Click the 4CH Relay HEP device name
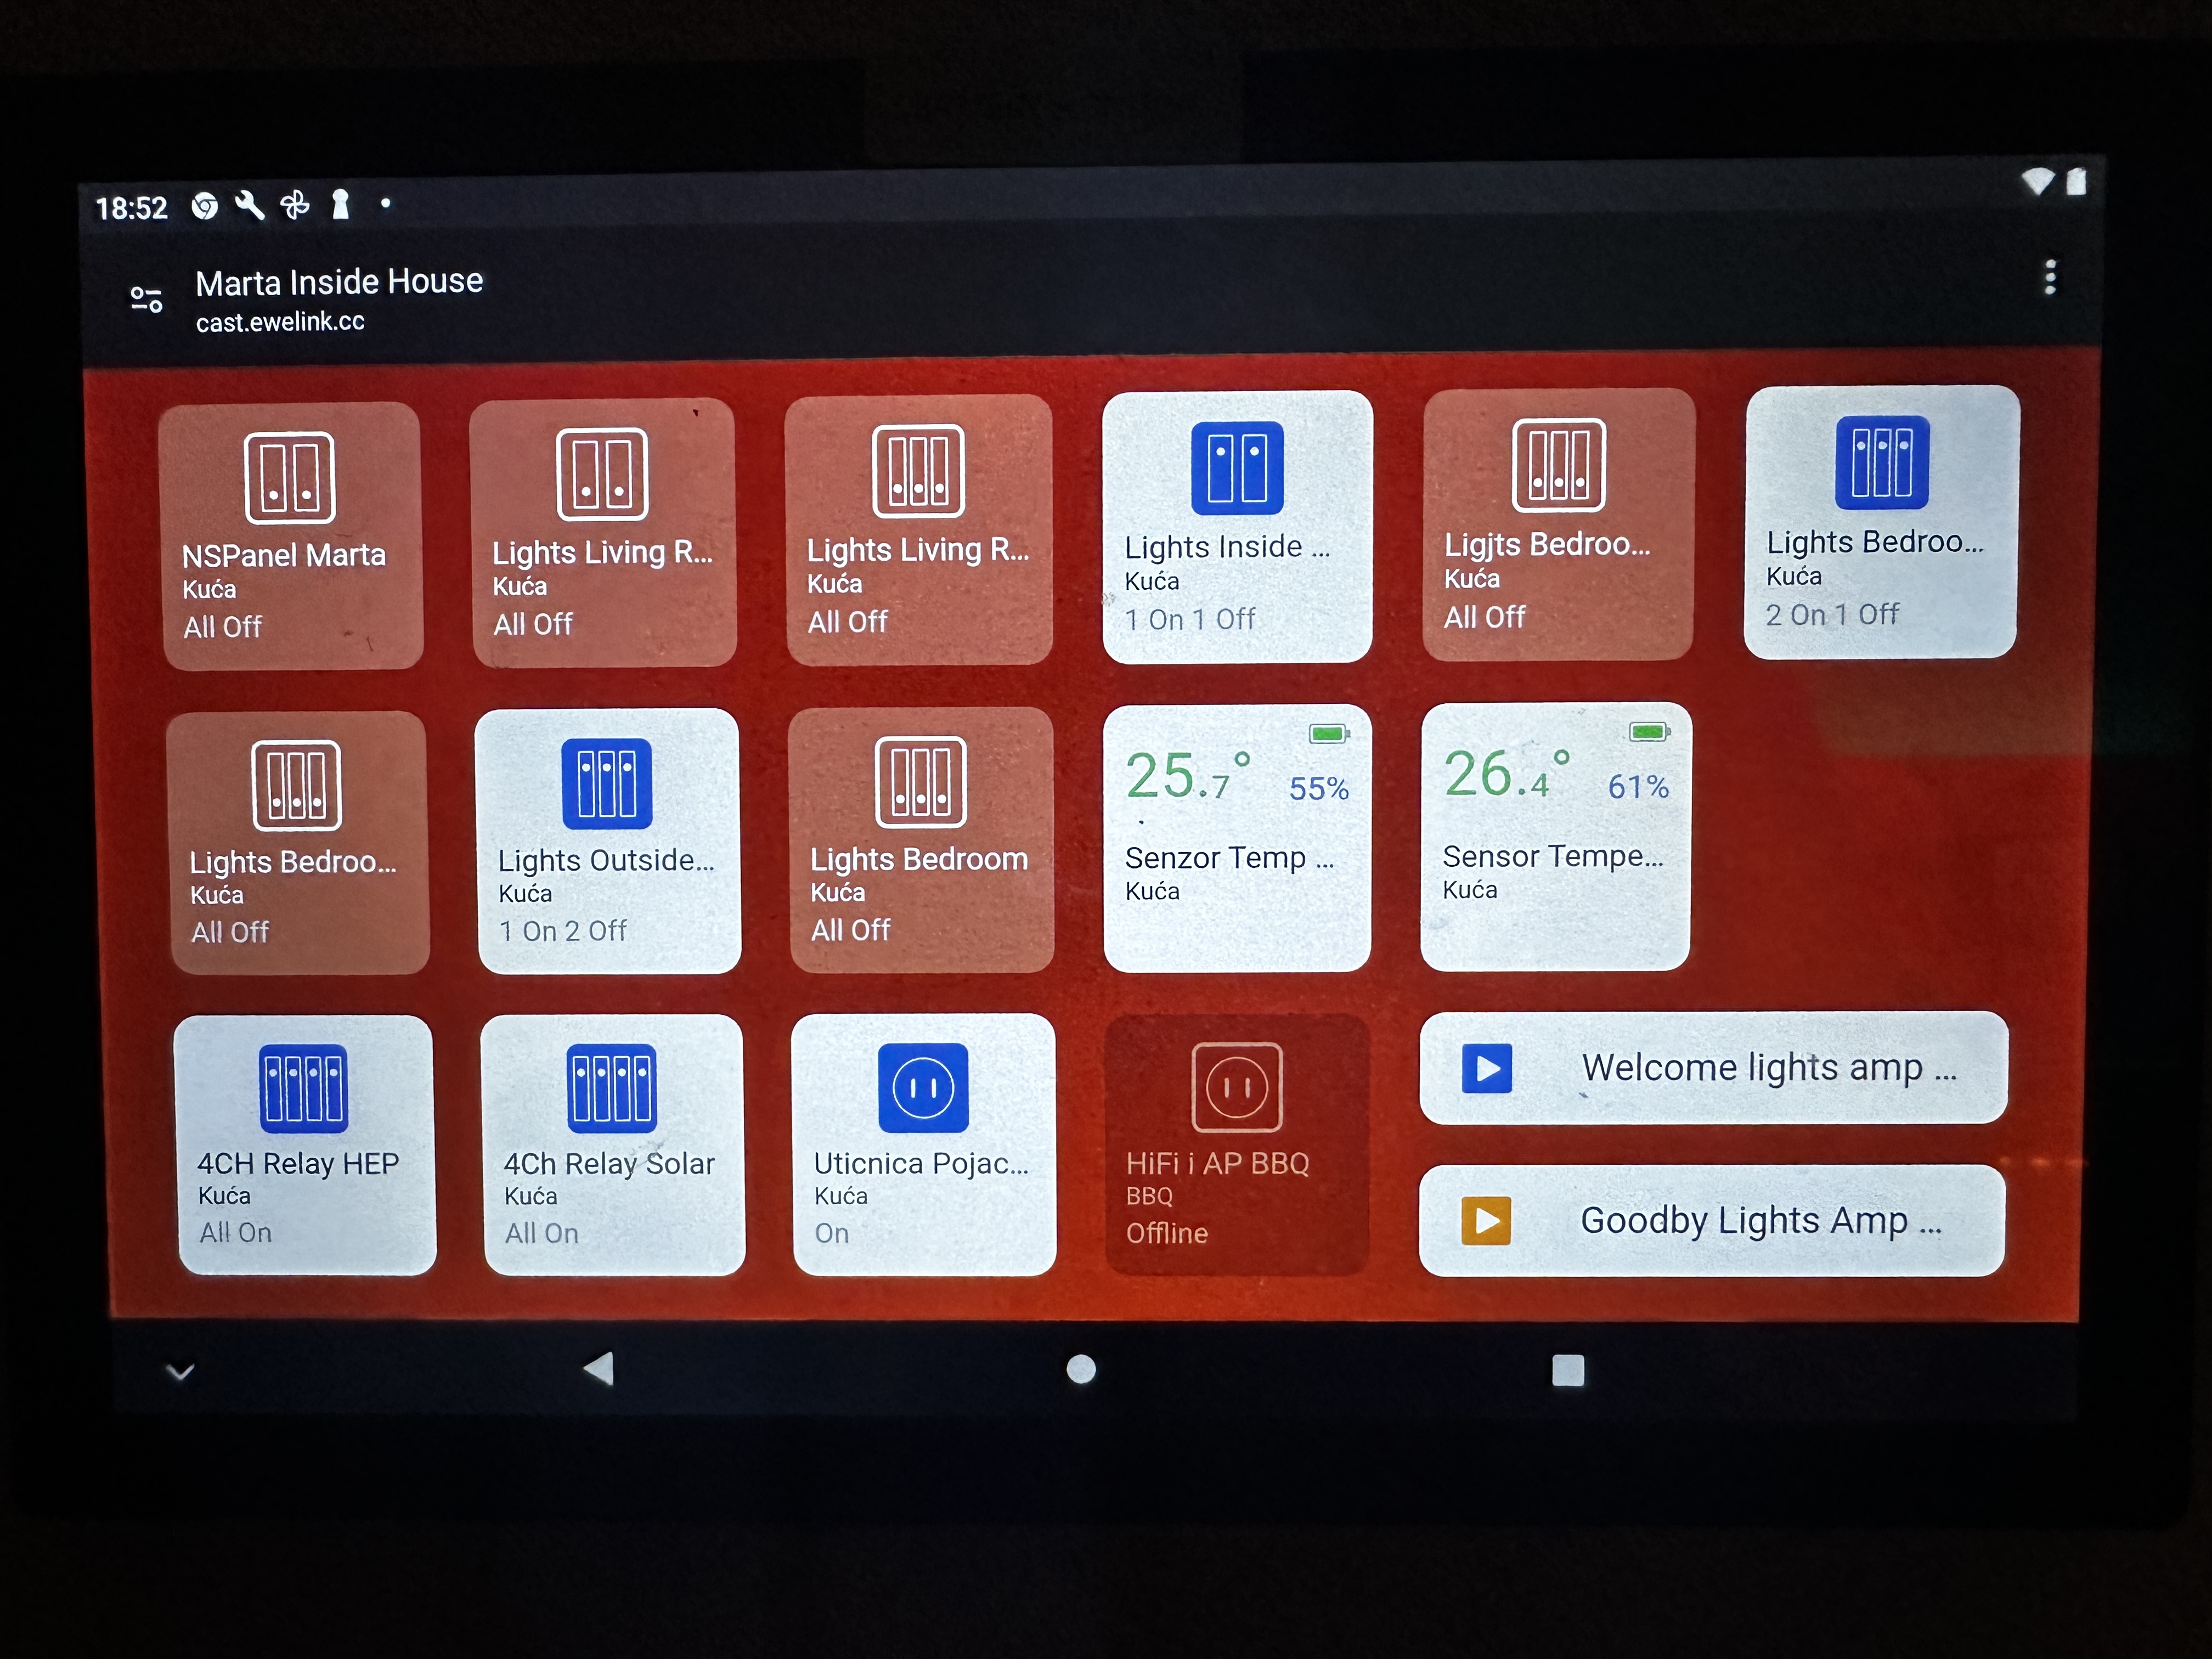Viewport: 2212px width, 1659px height. 298,1164
